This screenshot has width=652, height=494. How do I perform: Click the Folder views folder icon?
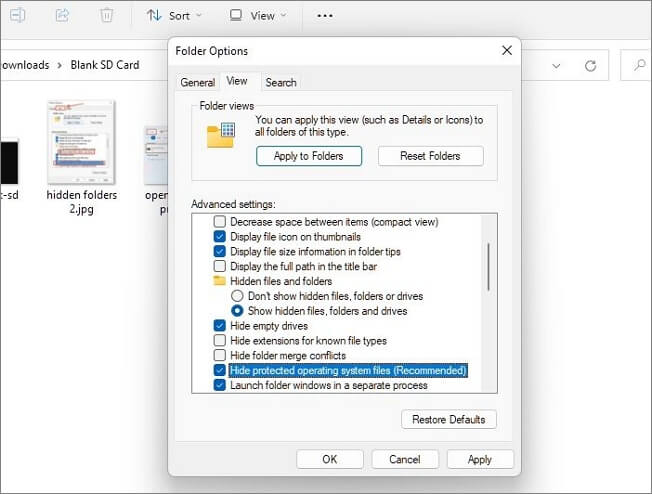click(x=220, y=134)
